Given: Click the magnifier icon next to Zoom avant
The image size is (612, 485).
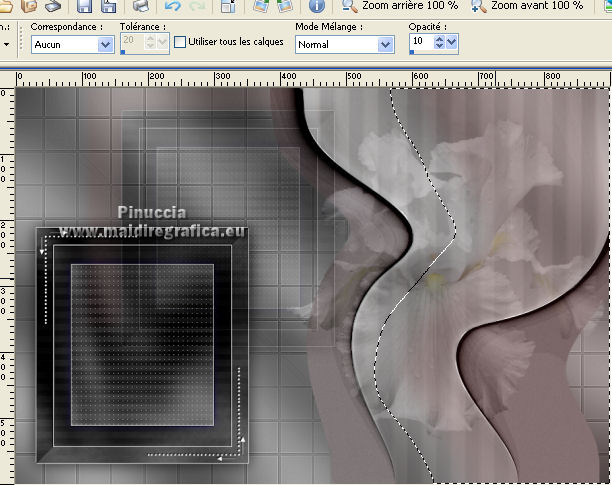Looking at the screenshot, I should pyautogui.click(x=479, y=5).
